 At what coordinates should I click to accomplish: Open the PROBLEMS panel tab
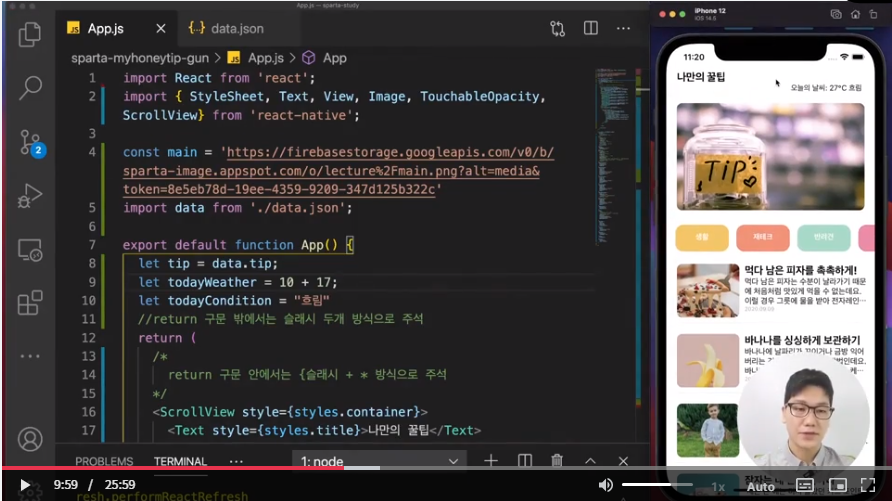point(104,461)
